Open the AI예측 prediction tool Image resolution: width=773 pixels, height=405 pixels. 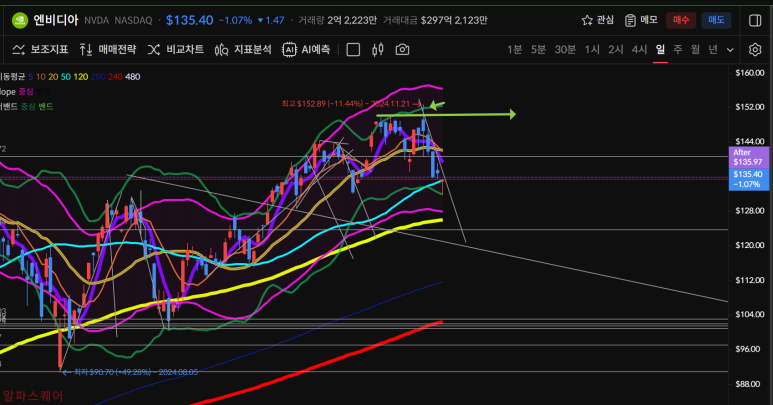[306, 49]
